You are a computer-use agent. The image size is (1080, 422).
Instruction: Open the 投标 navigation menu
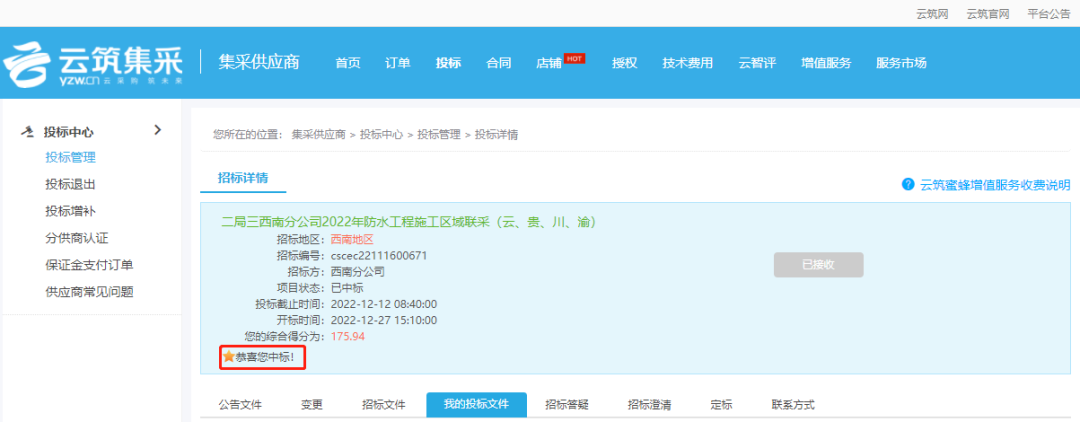448,63
